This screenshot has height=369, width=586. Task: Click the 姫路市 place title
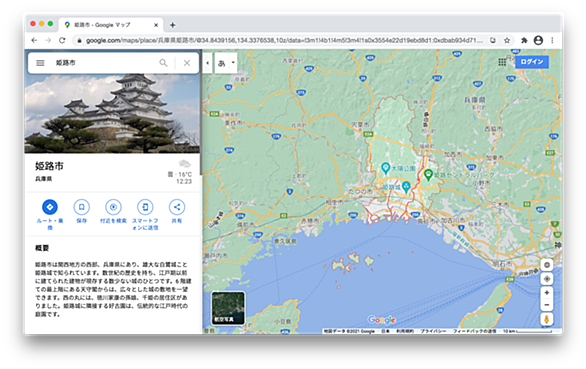pos(49,166)
